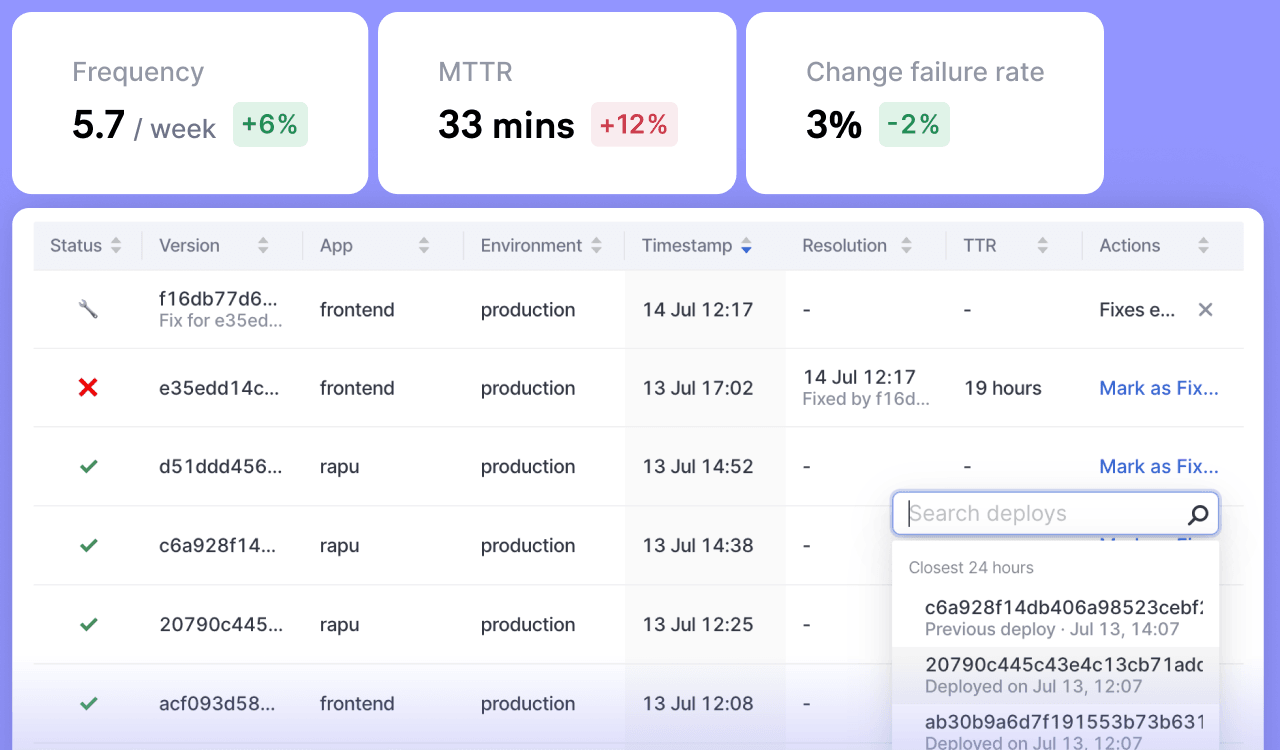Click the green checkmark for c6a928f14 deploy

(88, 546)
